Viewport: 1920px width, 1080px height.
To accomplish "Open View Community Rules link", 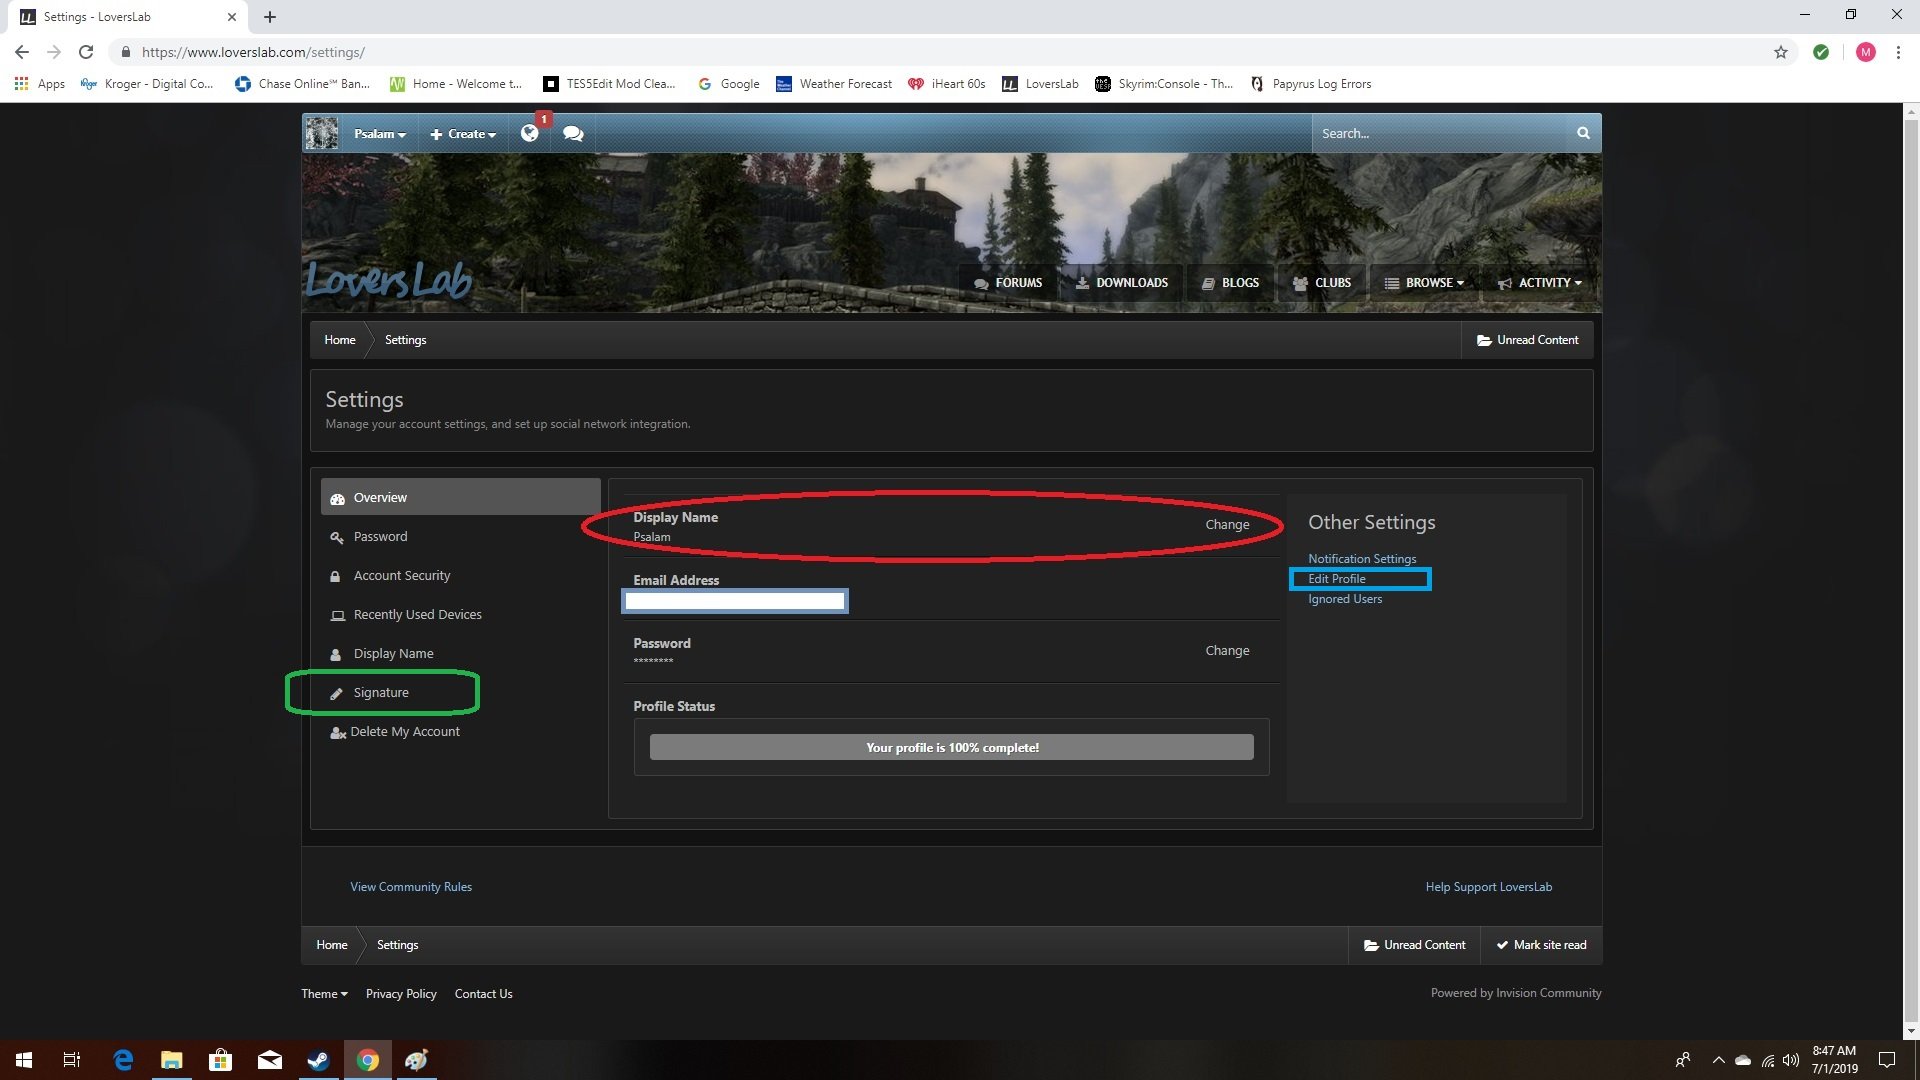I will click(411, 887).
